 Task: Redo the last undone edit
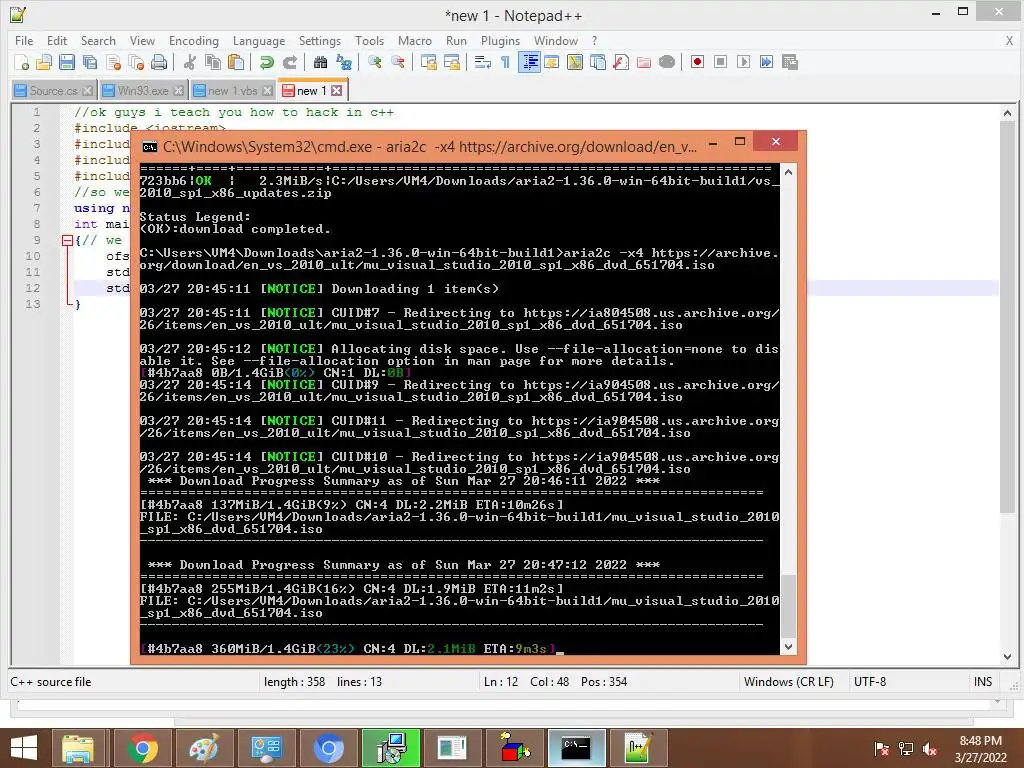pos(289,62)
